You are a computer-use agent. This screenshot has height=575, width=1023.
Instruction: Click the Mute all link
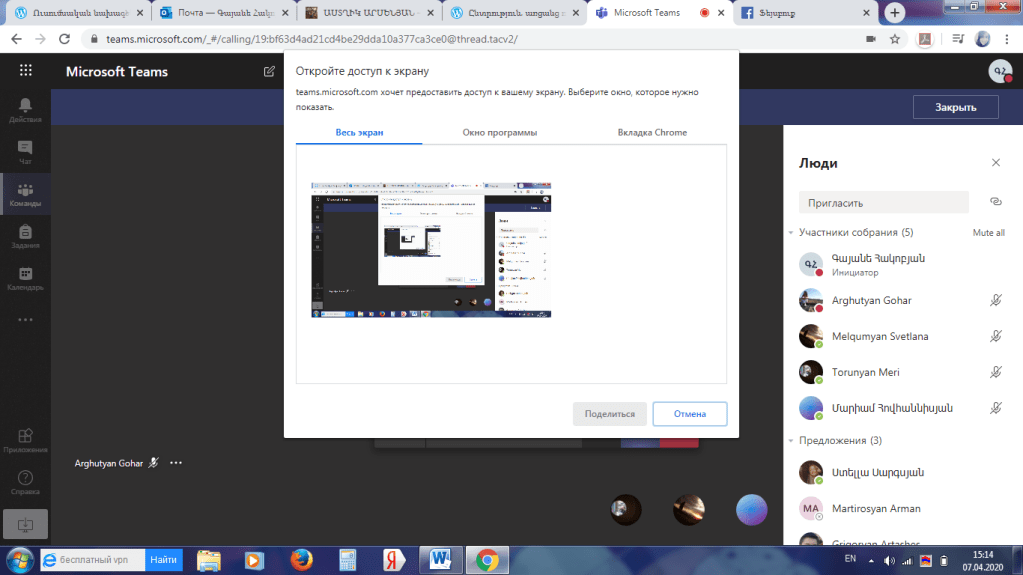pos(988,232)
